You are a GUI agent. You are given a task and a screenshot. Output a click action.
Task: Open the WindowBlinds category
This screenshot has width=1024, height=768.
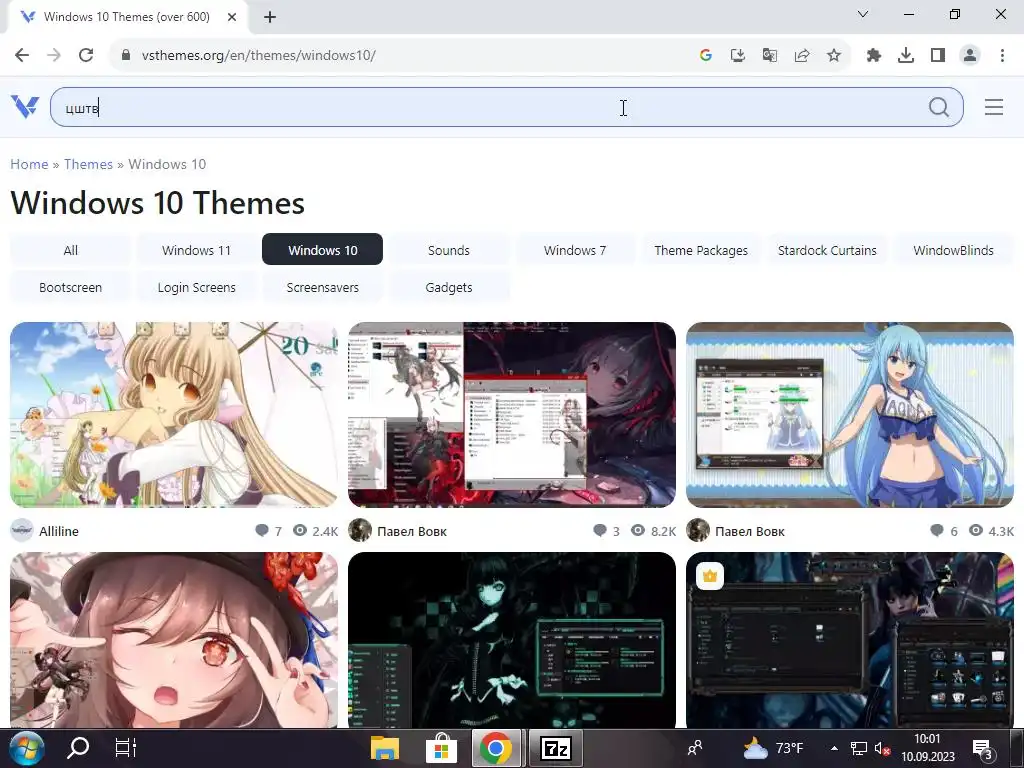(x=953, y=250)
